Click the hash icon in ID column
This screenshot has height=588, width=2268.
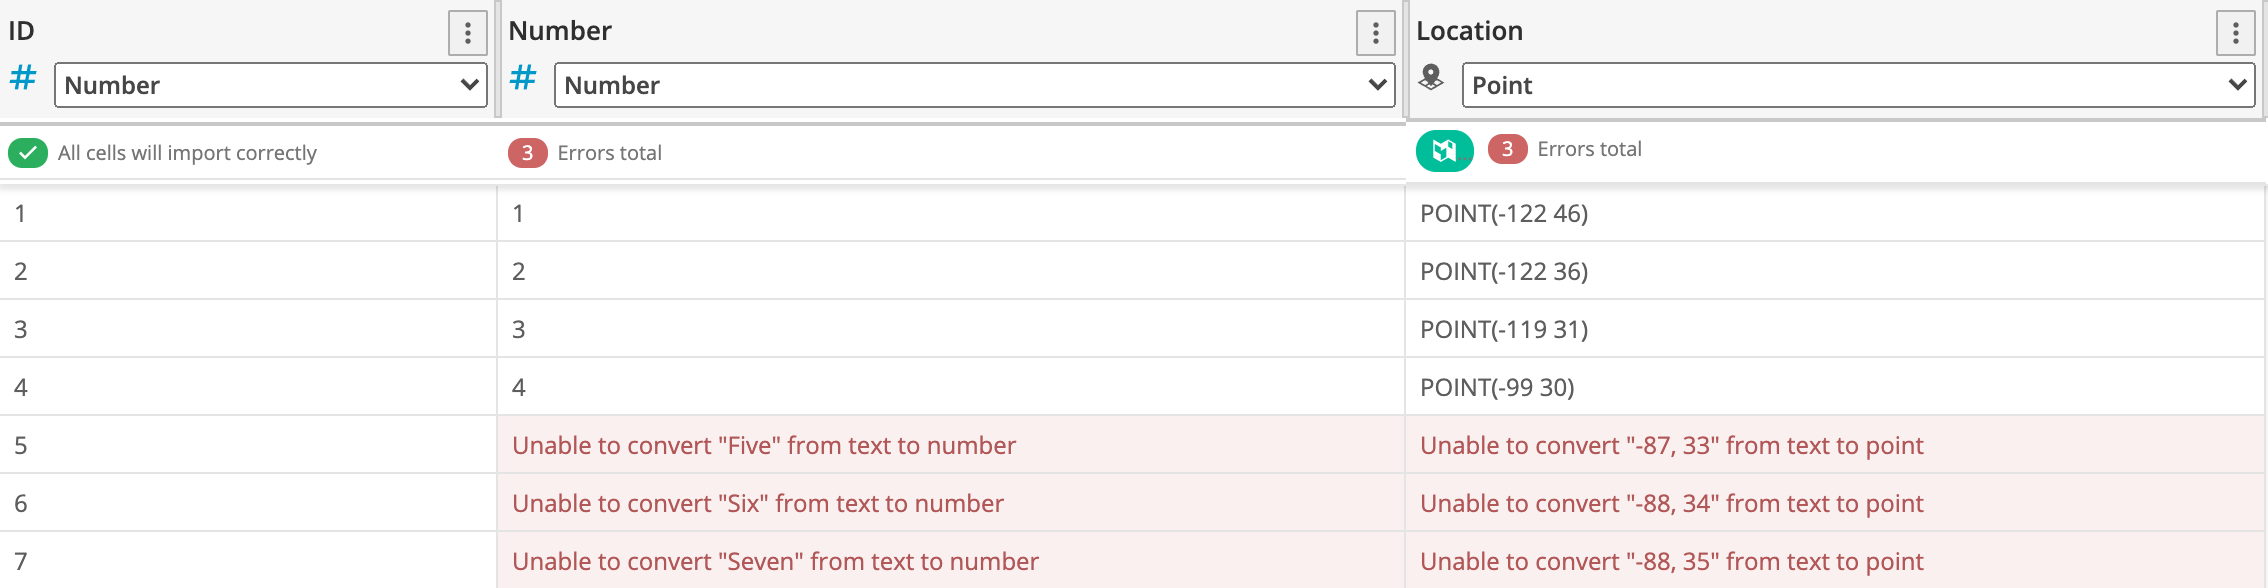[23, 78]
